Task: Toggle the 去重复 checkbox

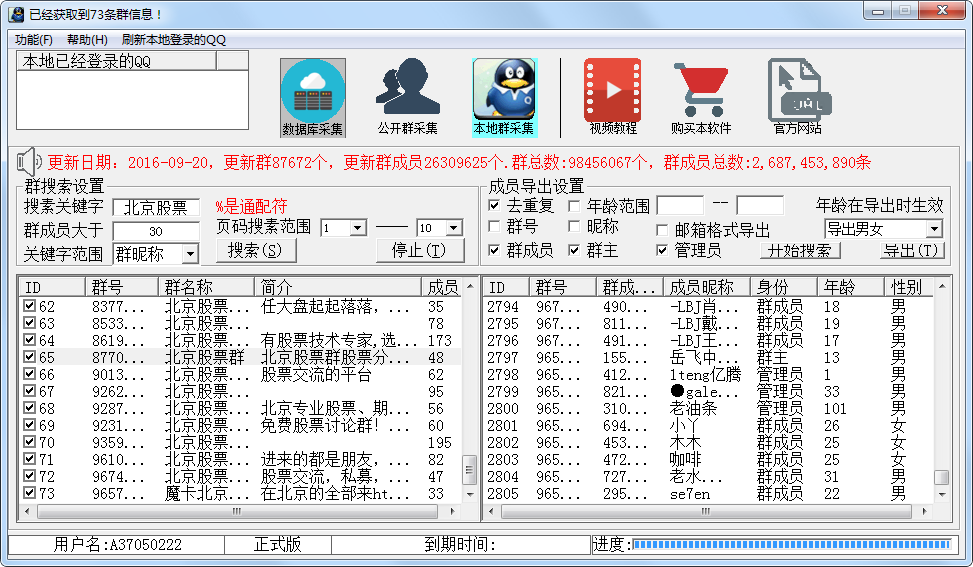Action: click(494, 205)
